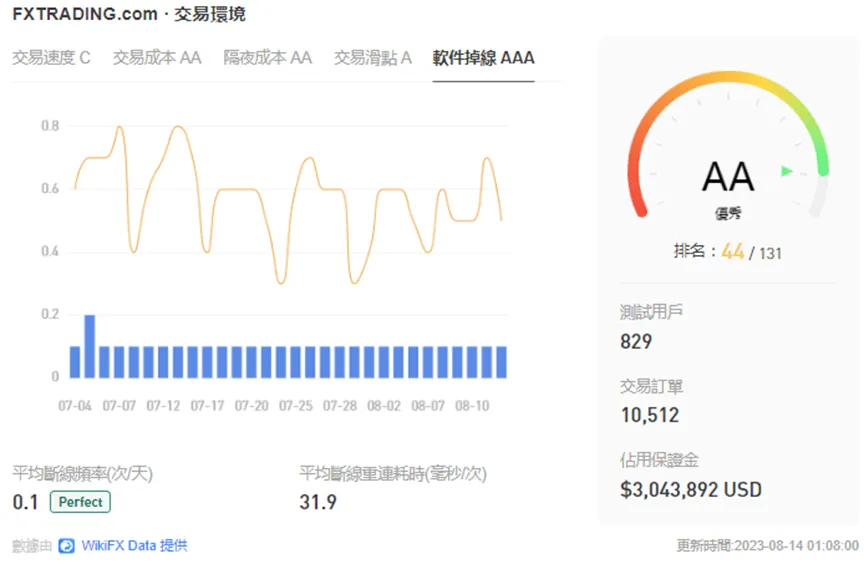This screenshot has width=864, height=564.
Task: Click the AA rating in the gauge
Action: (x=728, y=177)
